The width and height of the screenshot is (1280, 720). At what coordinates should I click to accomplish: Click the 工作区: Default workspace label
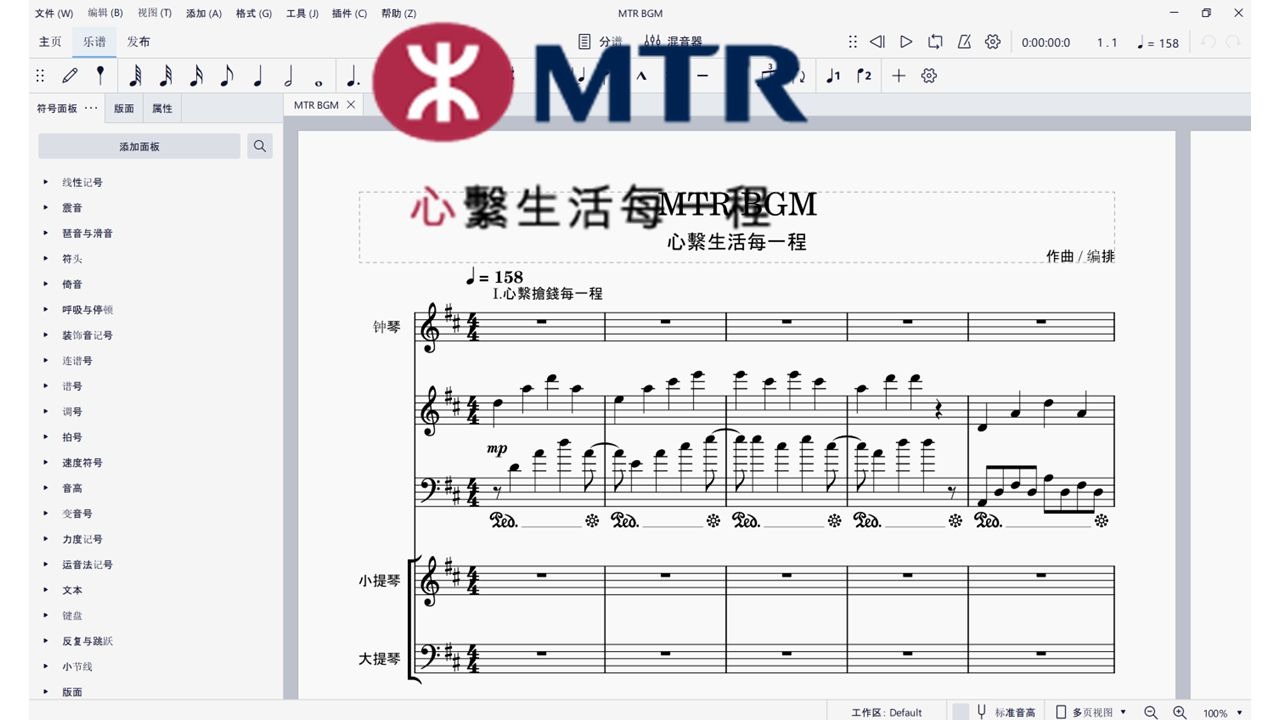[x=886, y=712]
